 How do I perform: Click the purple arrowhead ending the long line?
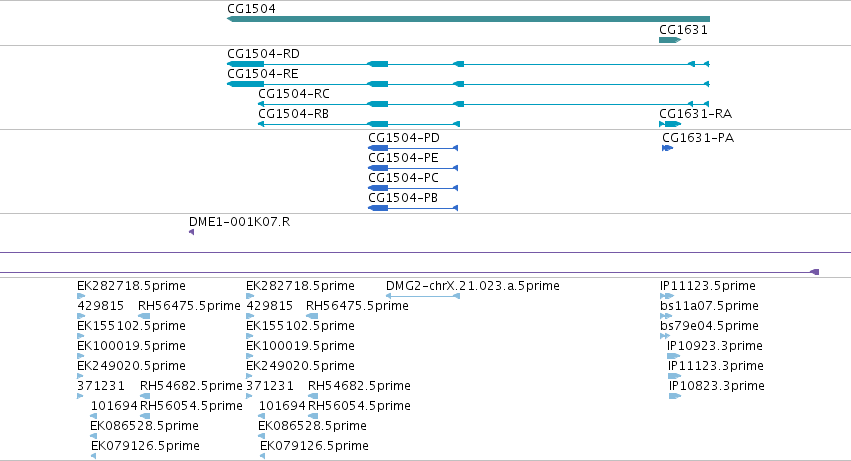pos(814,272)
